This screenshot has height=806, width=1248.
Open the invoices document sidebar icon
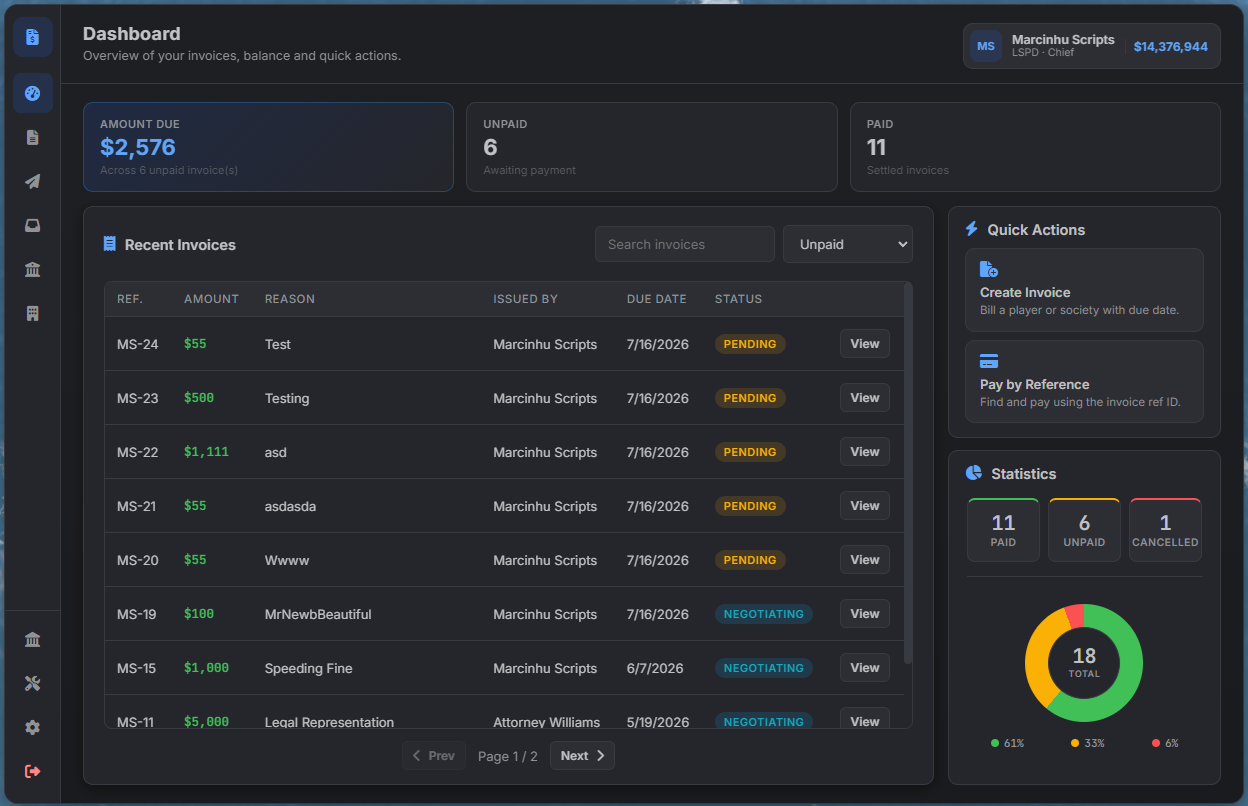(x=33, y=138)
